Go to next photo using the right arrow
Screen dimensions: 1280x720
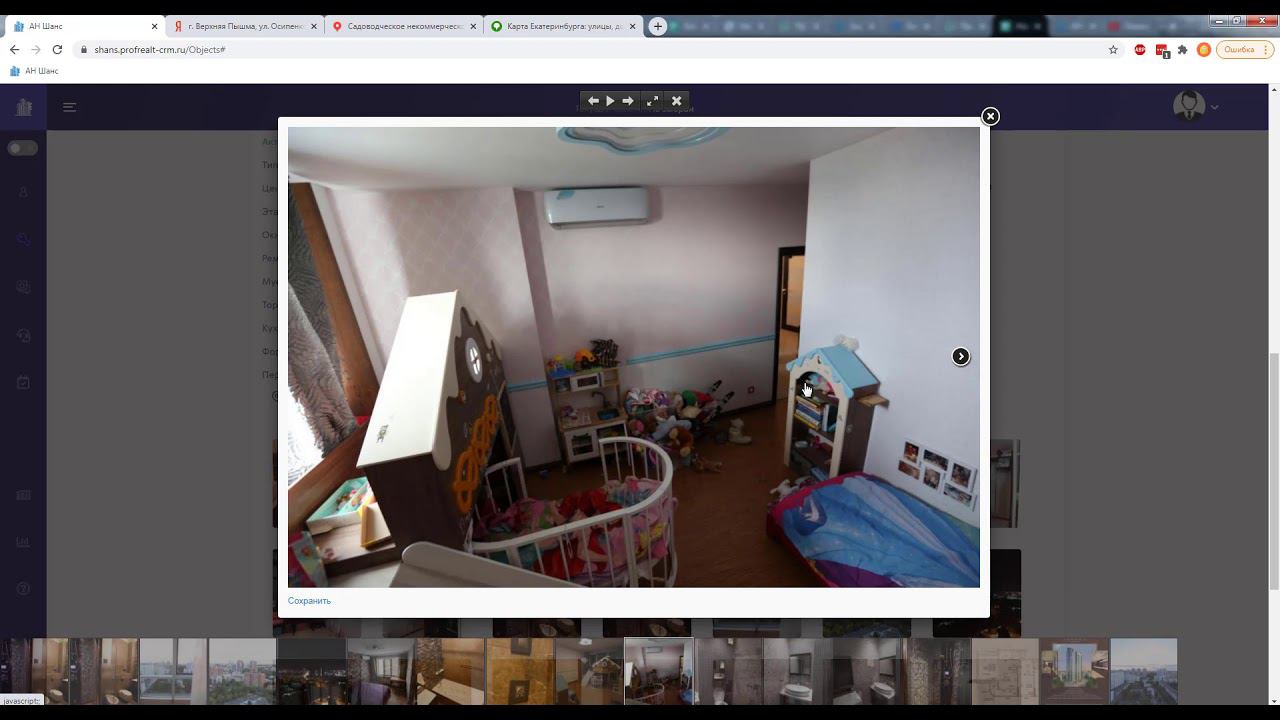pos(961,356)
